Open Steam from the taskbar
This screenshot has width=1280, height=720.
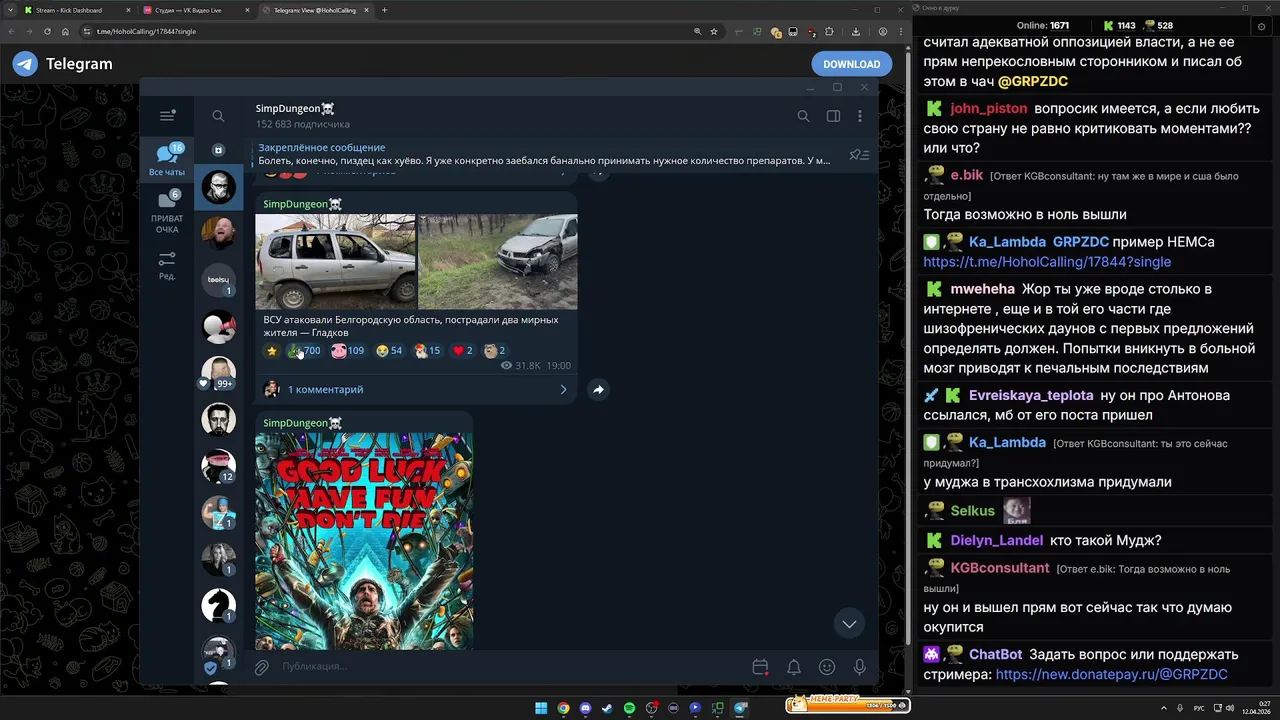[x=607, y=708]
